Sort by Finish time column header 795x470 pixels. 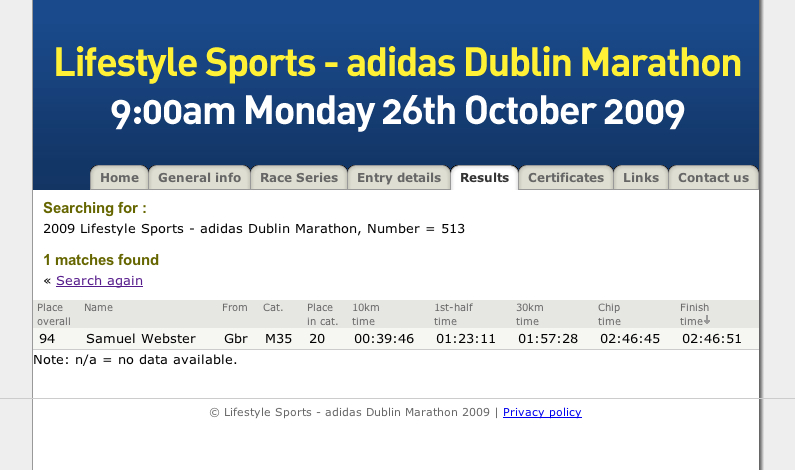tap(695, 314)
